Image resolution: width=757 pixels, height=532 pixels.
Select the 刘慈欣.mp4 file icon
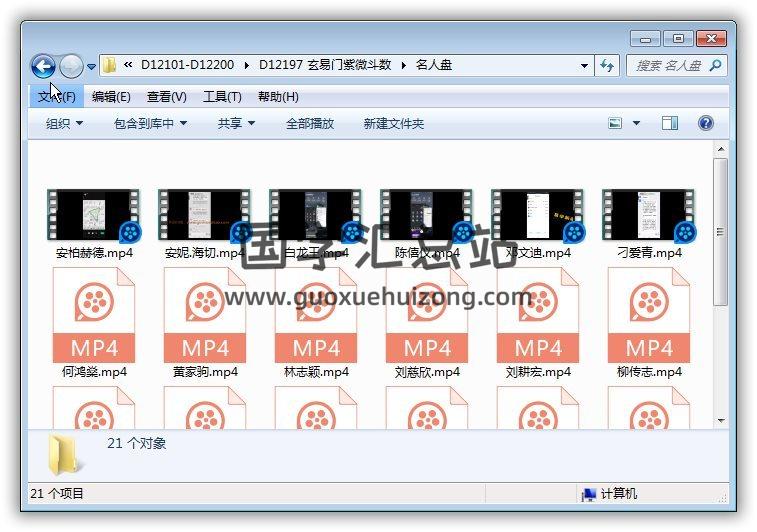[x=427, y=315]
